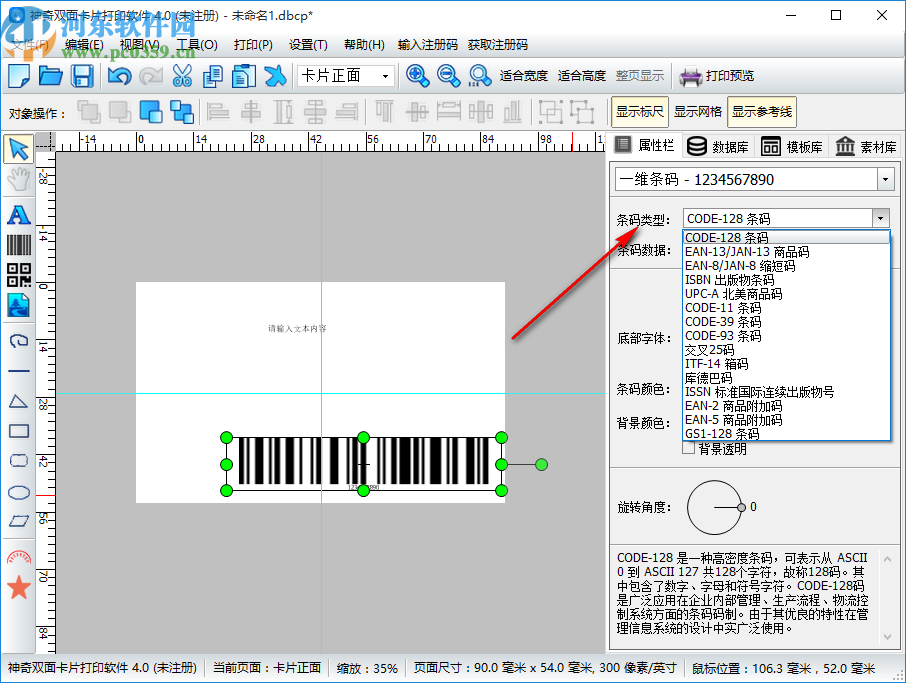The height and width of the screenshot is (683, 906).
Task: Select the triangle shape tool
Action: coord(18,401)
